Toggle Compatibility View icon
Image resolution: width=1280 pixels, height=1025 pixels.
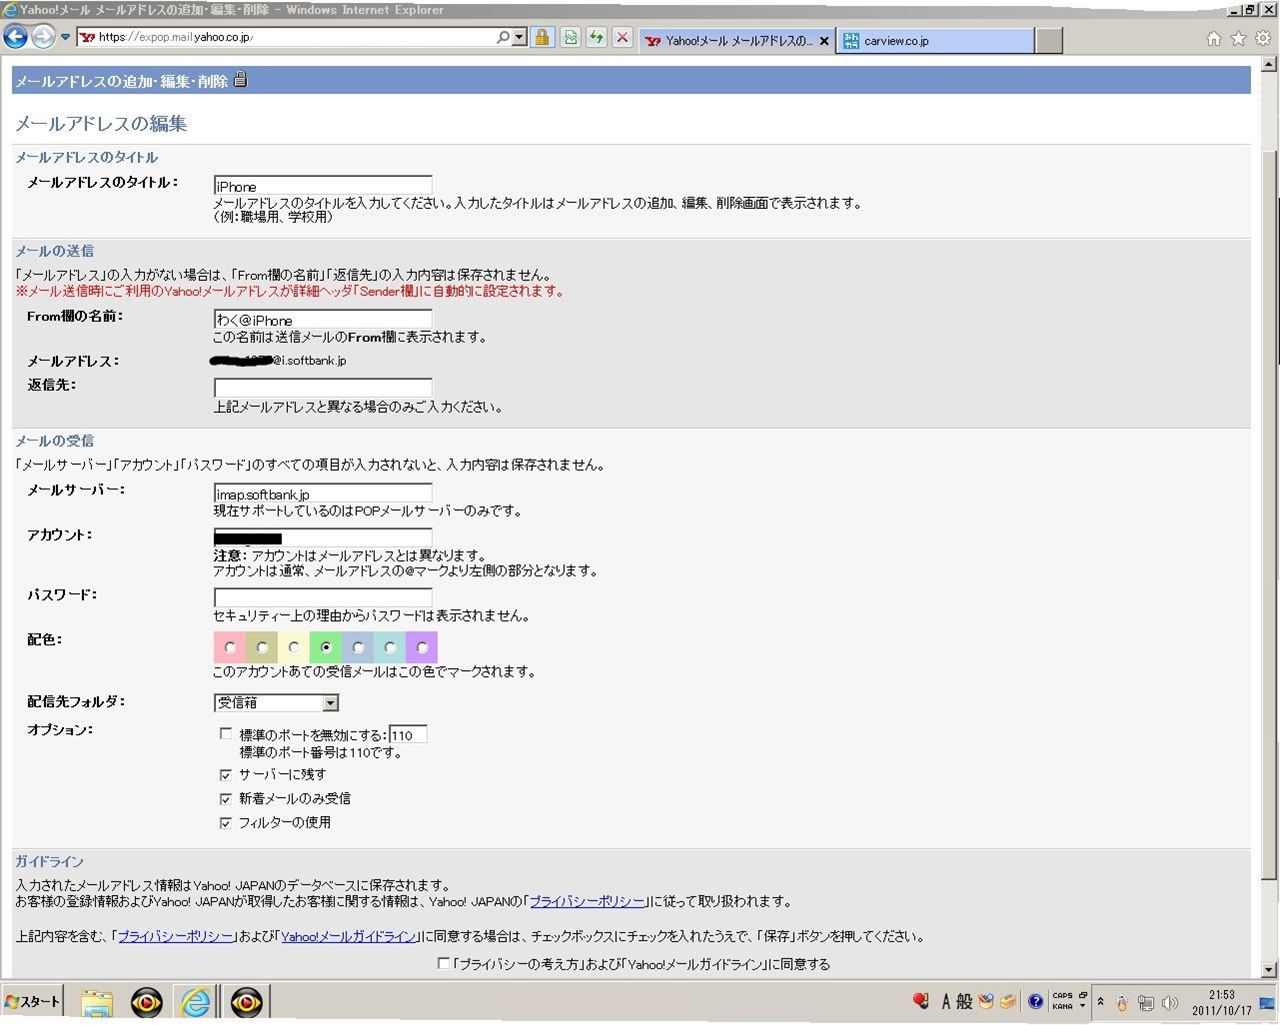point(570,37)
